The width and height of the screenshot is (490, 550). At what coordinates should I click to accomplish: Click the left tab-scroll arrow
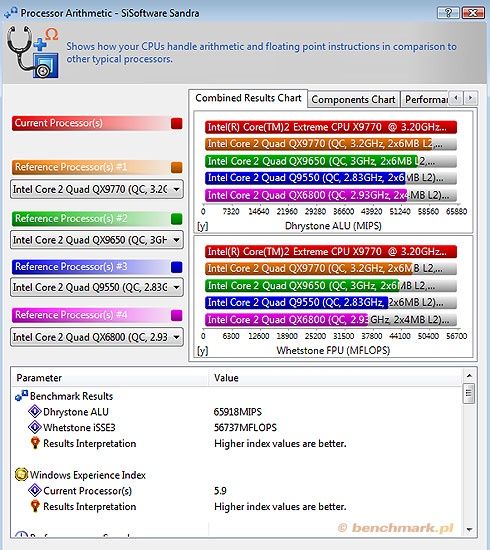[456, 98]
